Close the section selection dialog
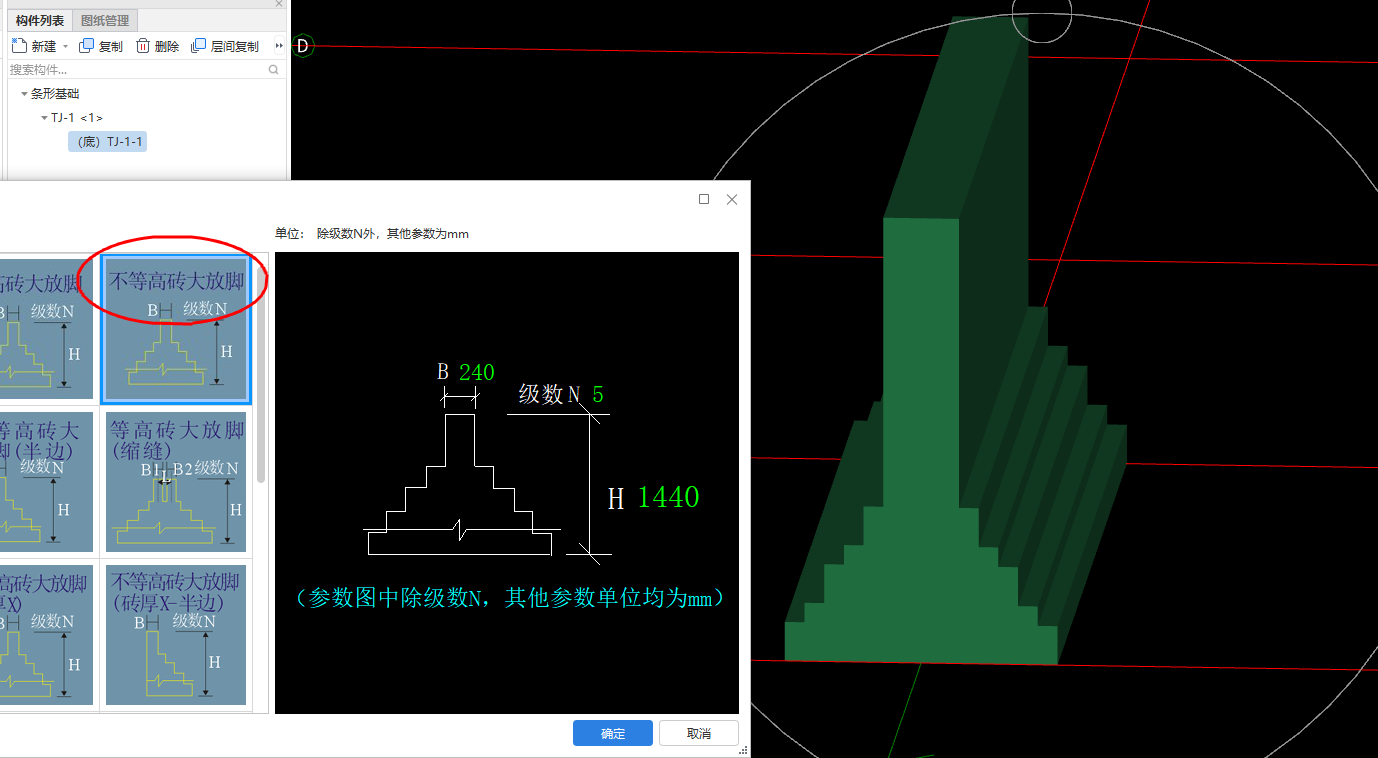 pos(732,199)
